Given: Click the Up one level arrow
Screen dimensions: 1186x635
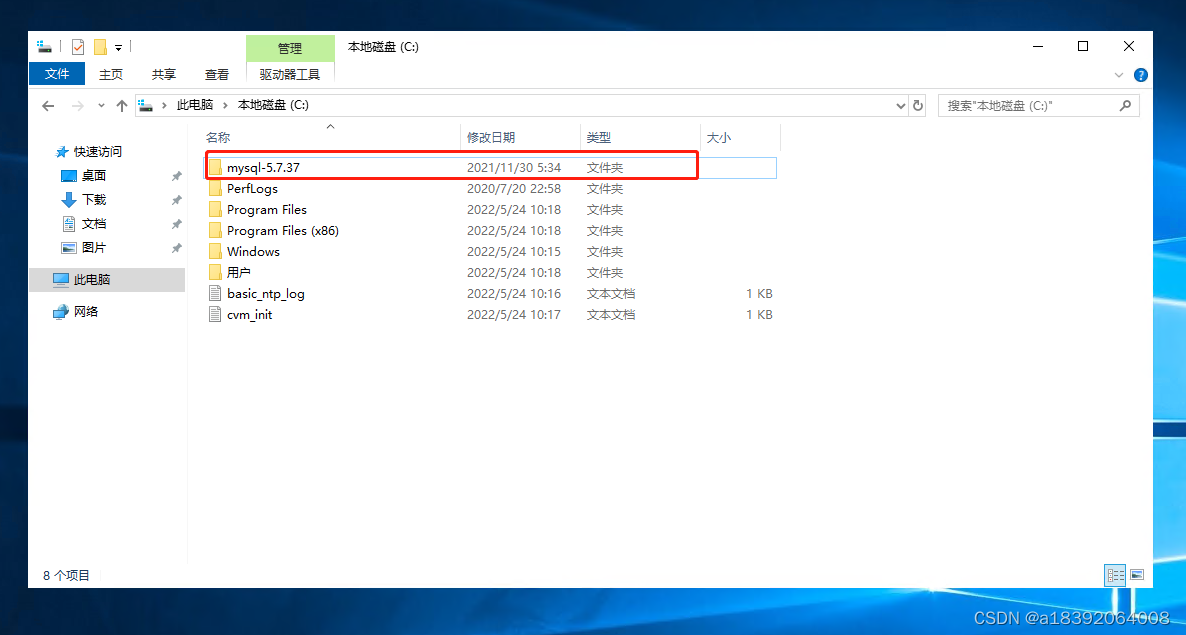Looking at the screenshot, I should click(x=121, y=105).
